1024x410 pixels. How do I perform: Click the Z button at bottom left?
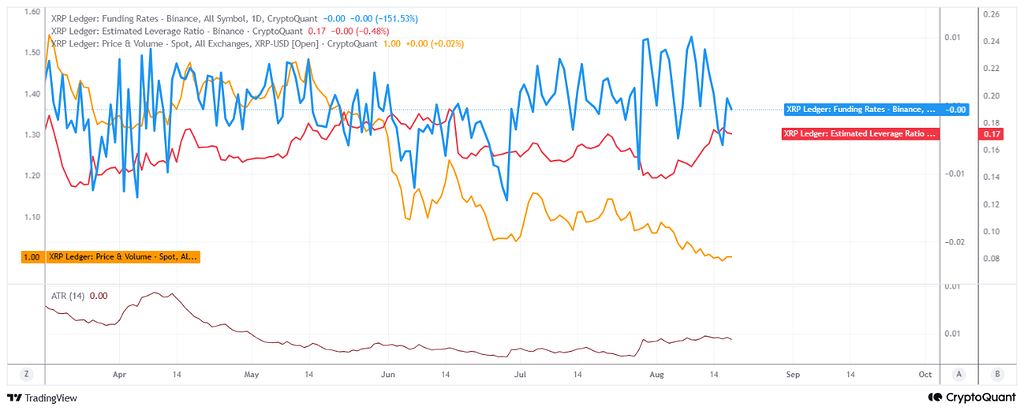[27, 374]
